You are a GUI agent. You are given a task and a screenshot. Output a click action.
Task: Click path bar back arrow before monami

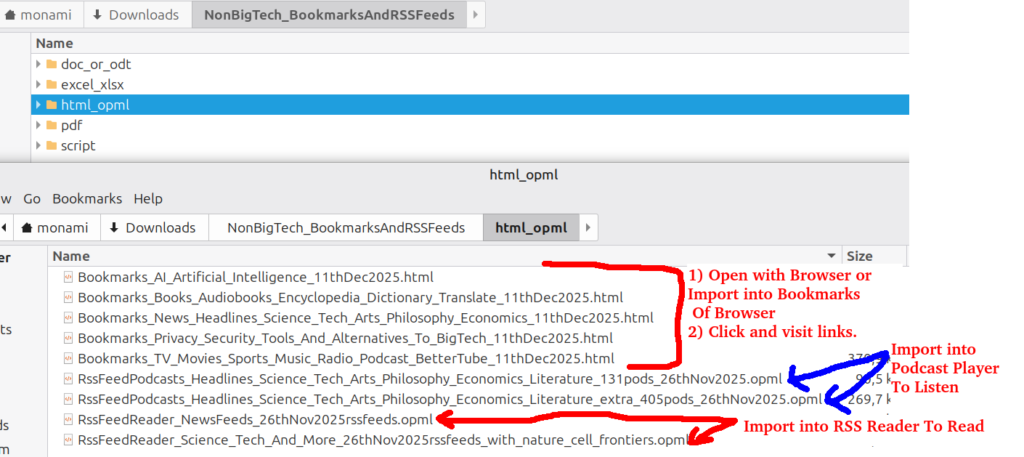pos(4,228)
